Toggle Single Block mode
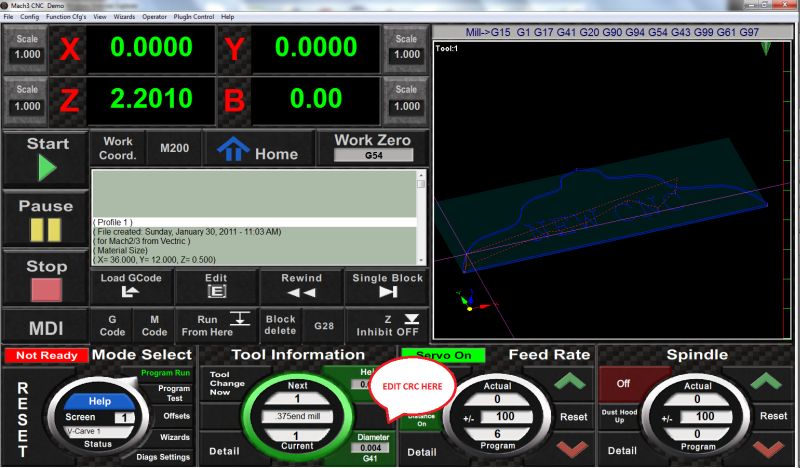The width and height of the screenshot is (800, 468). click(x=387, y=286)
